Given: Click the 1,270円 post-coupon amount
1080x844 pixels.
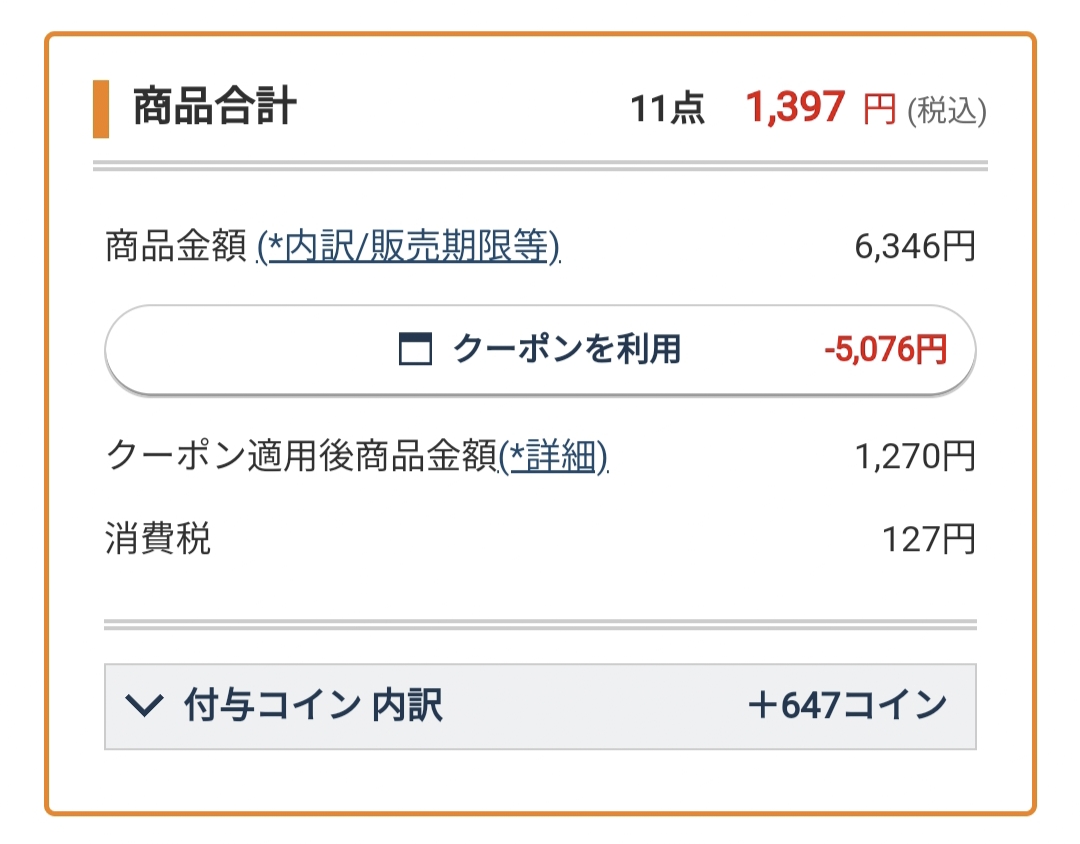Looking at the screenshot, I should (x=915, y=456).
